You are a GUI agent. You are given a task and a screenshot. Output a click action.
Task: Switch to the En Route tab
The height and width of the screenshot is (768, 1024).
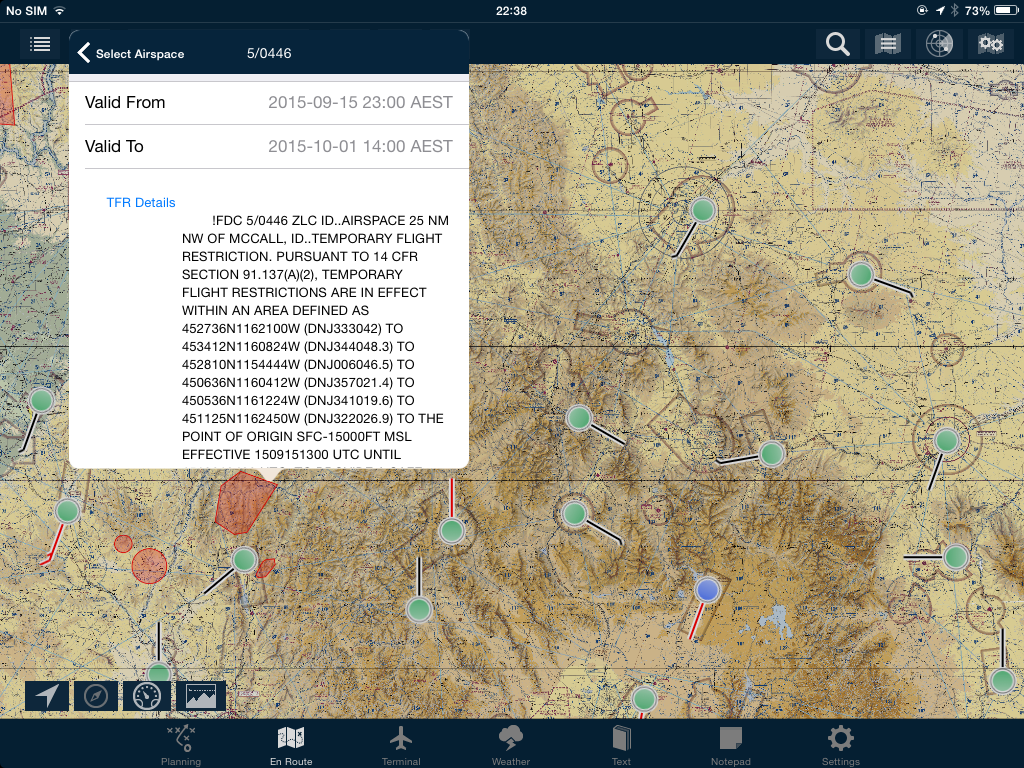[x=291, y=744]
